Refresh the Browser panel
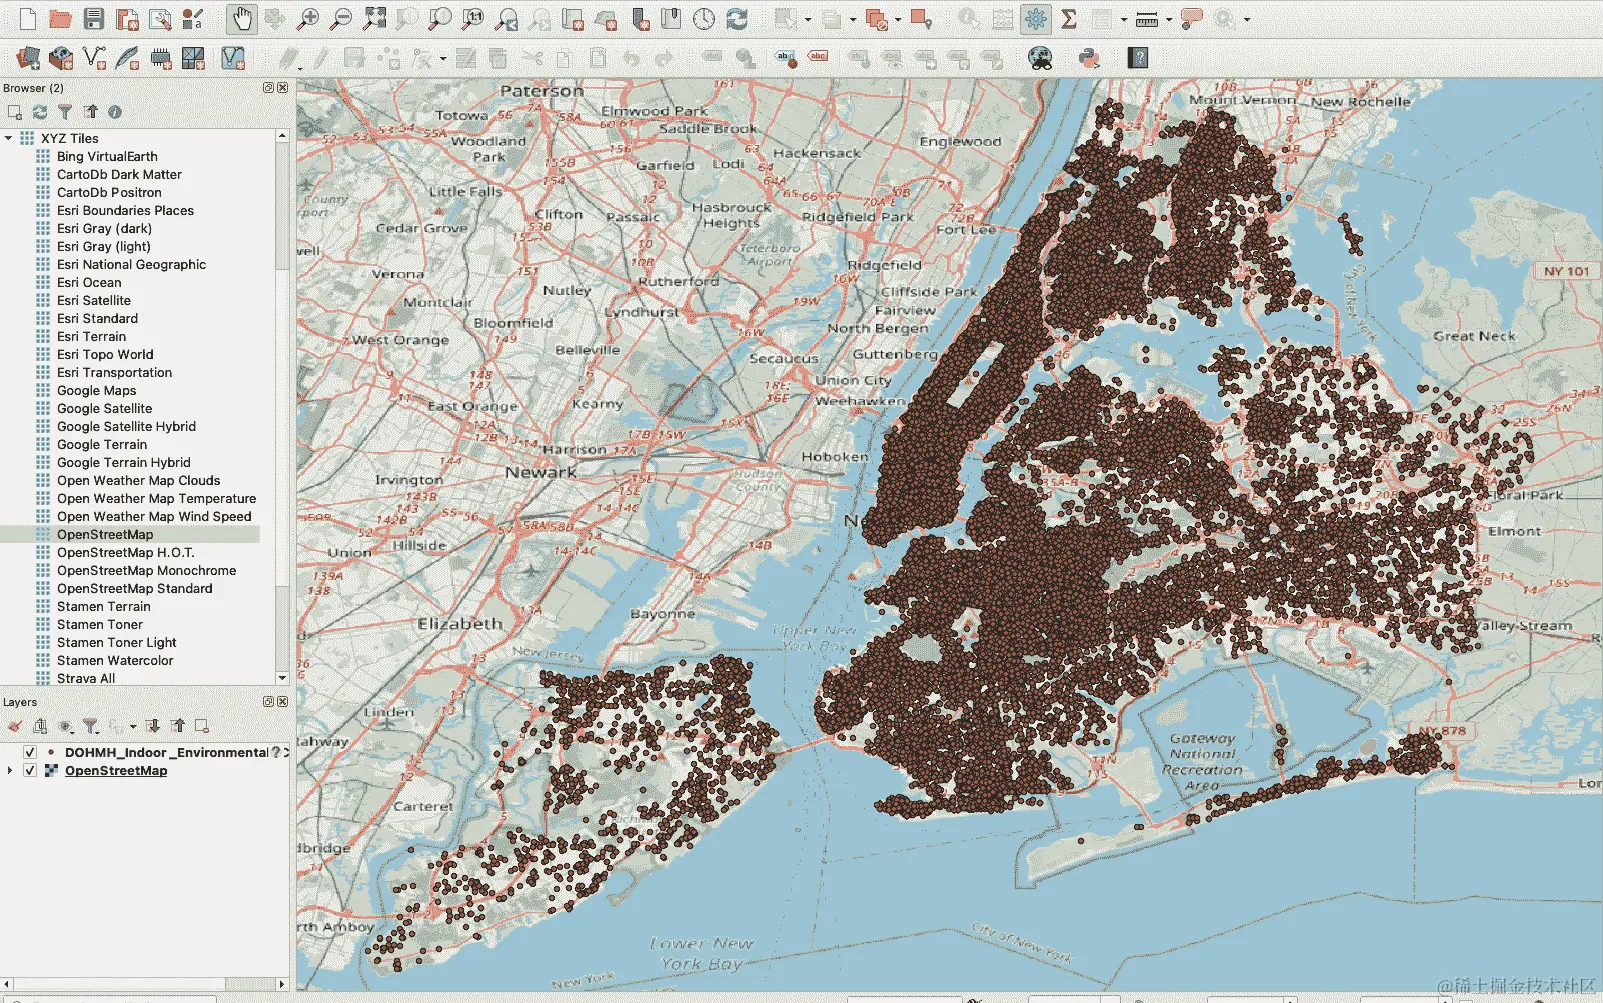This screenshot has height=1003, width=1603. (x=39, y=111)
